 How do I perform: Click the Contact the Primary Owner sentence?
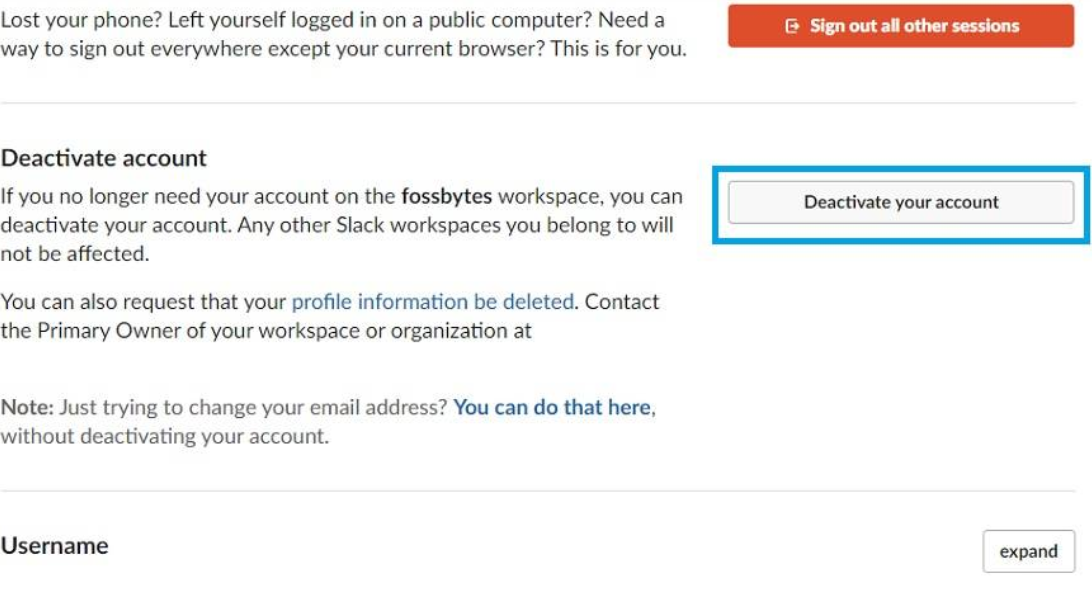click(330, 316)
